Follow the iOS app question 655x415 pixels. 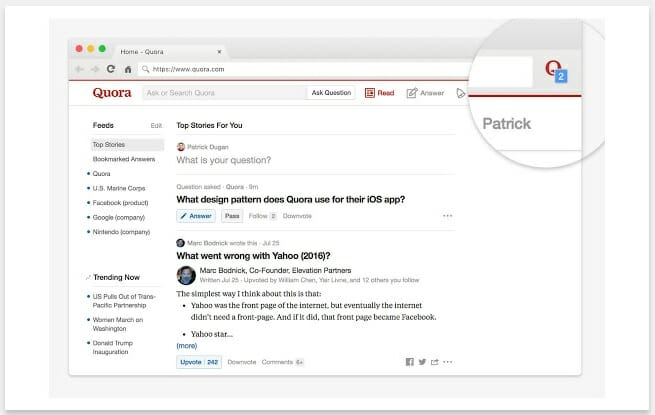coord(262,216)
